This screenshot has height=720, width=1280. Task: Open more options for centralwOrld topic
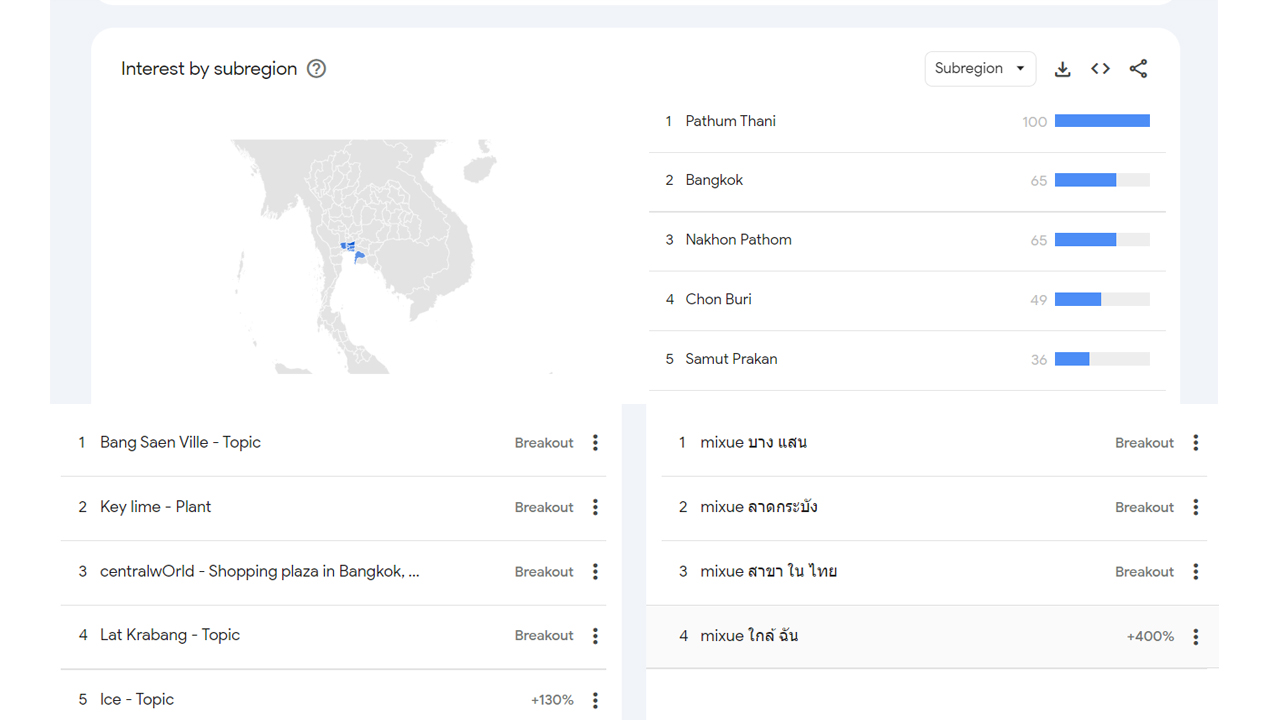pyautogui.click(x=595, y=572)
